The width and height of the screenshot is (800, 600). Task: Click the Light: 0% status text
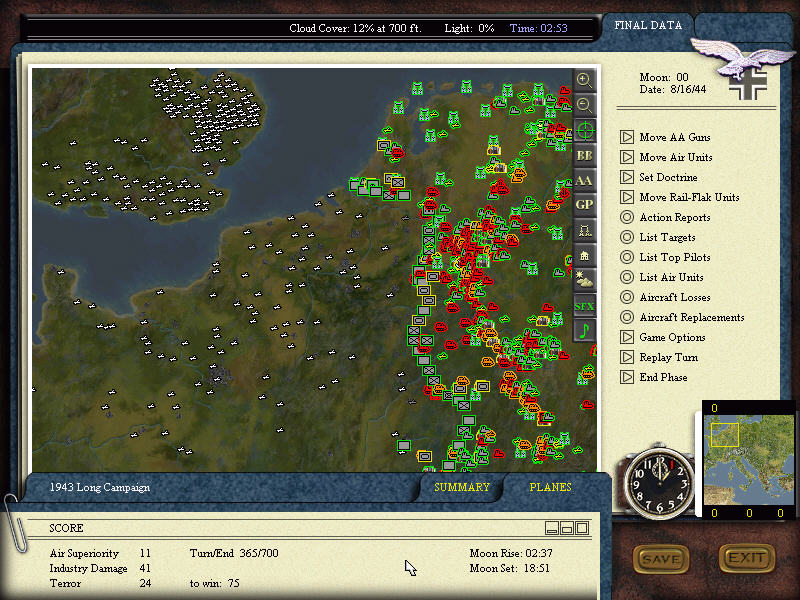[x=469, y=28]
